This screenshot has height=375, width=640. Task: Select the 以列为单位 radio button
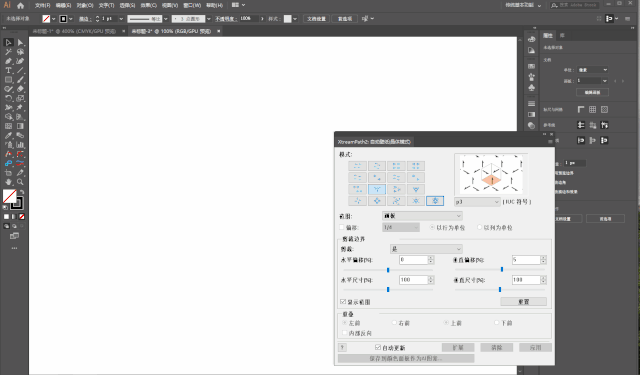[480, 227]
